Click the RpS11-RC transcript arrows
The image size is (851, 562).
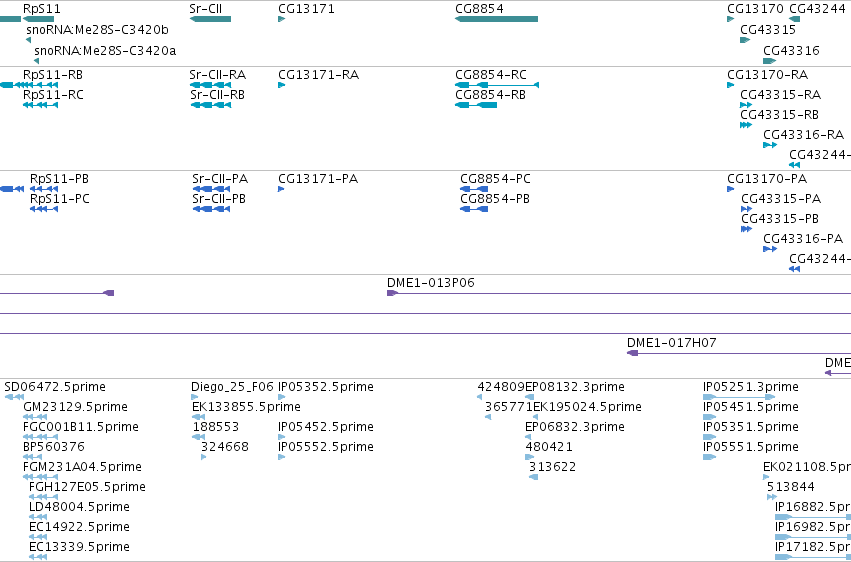click(x=40, y=105)
